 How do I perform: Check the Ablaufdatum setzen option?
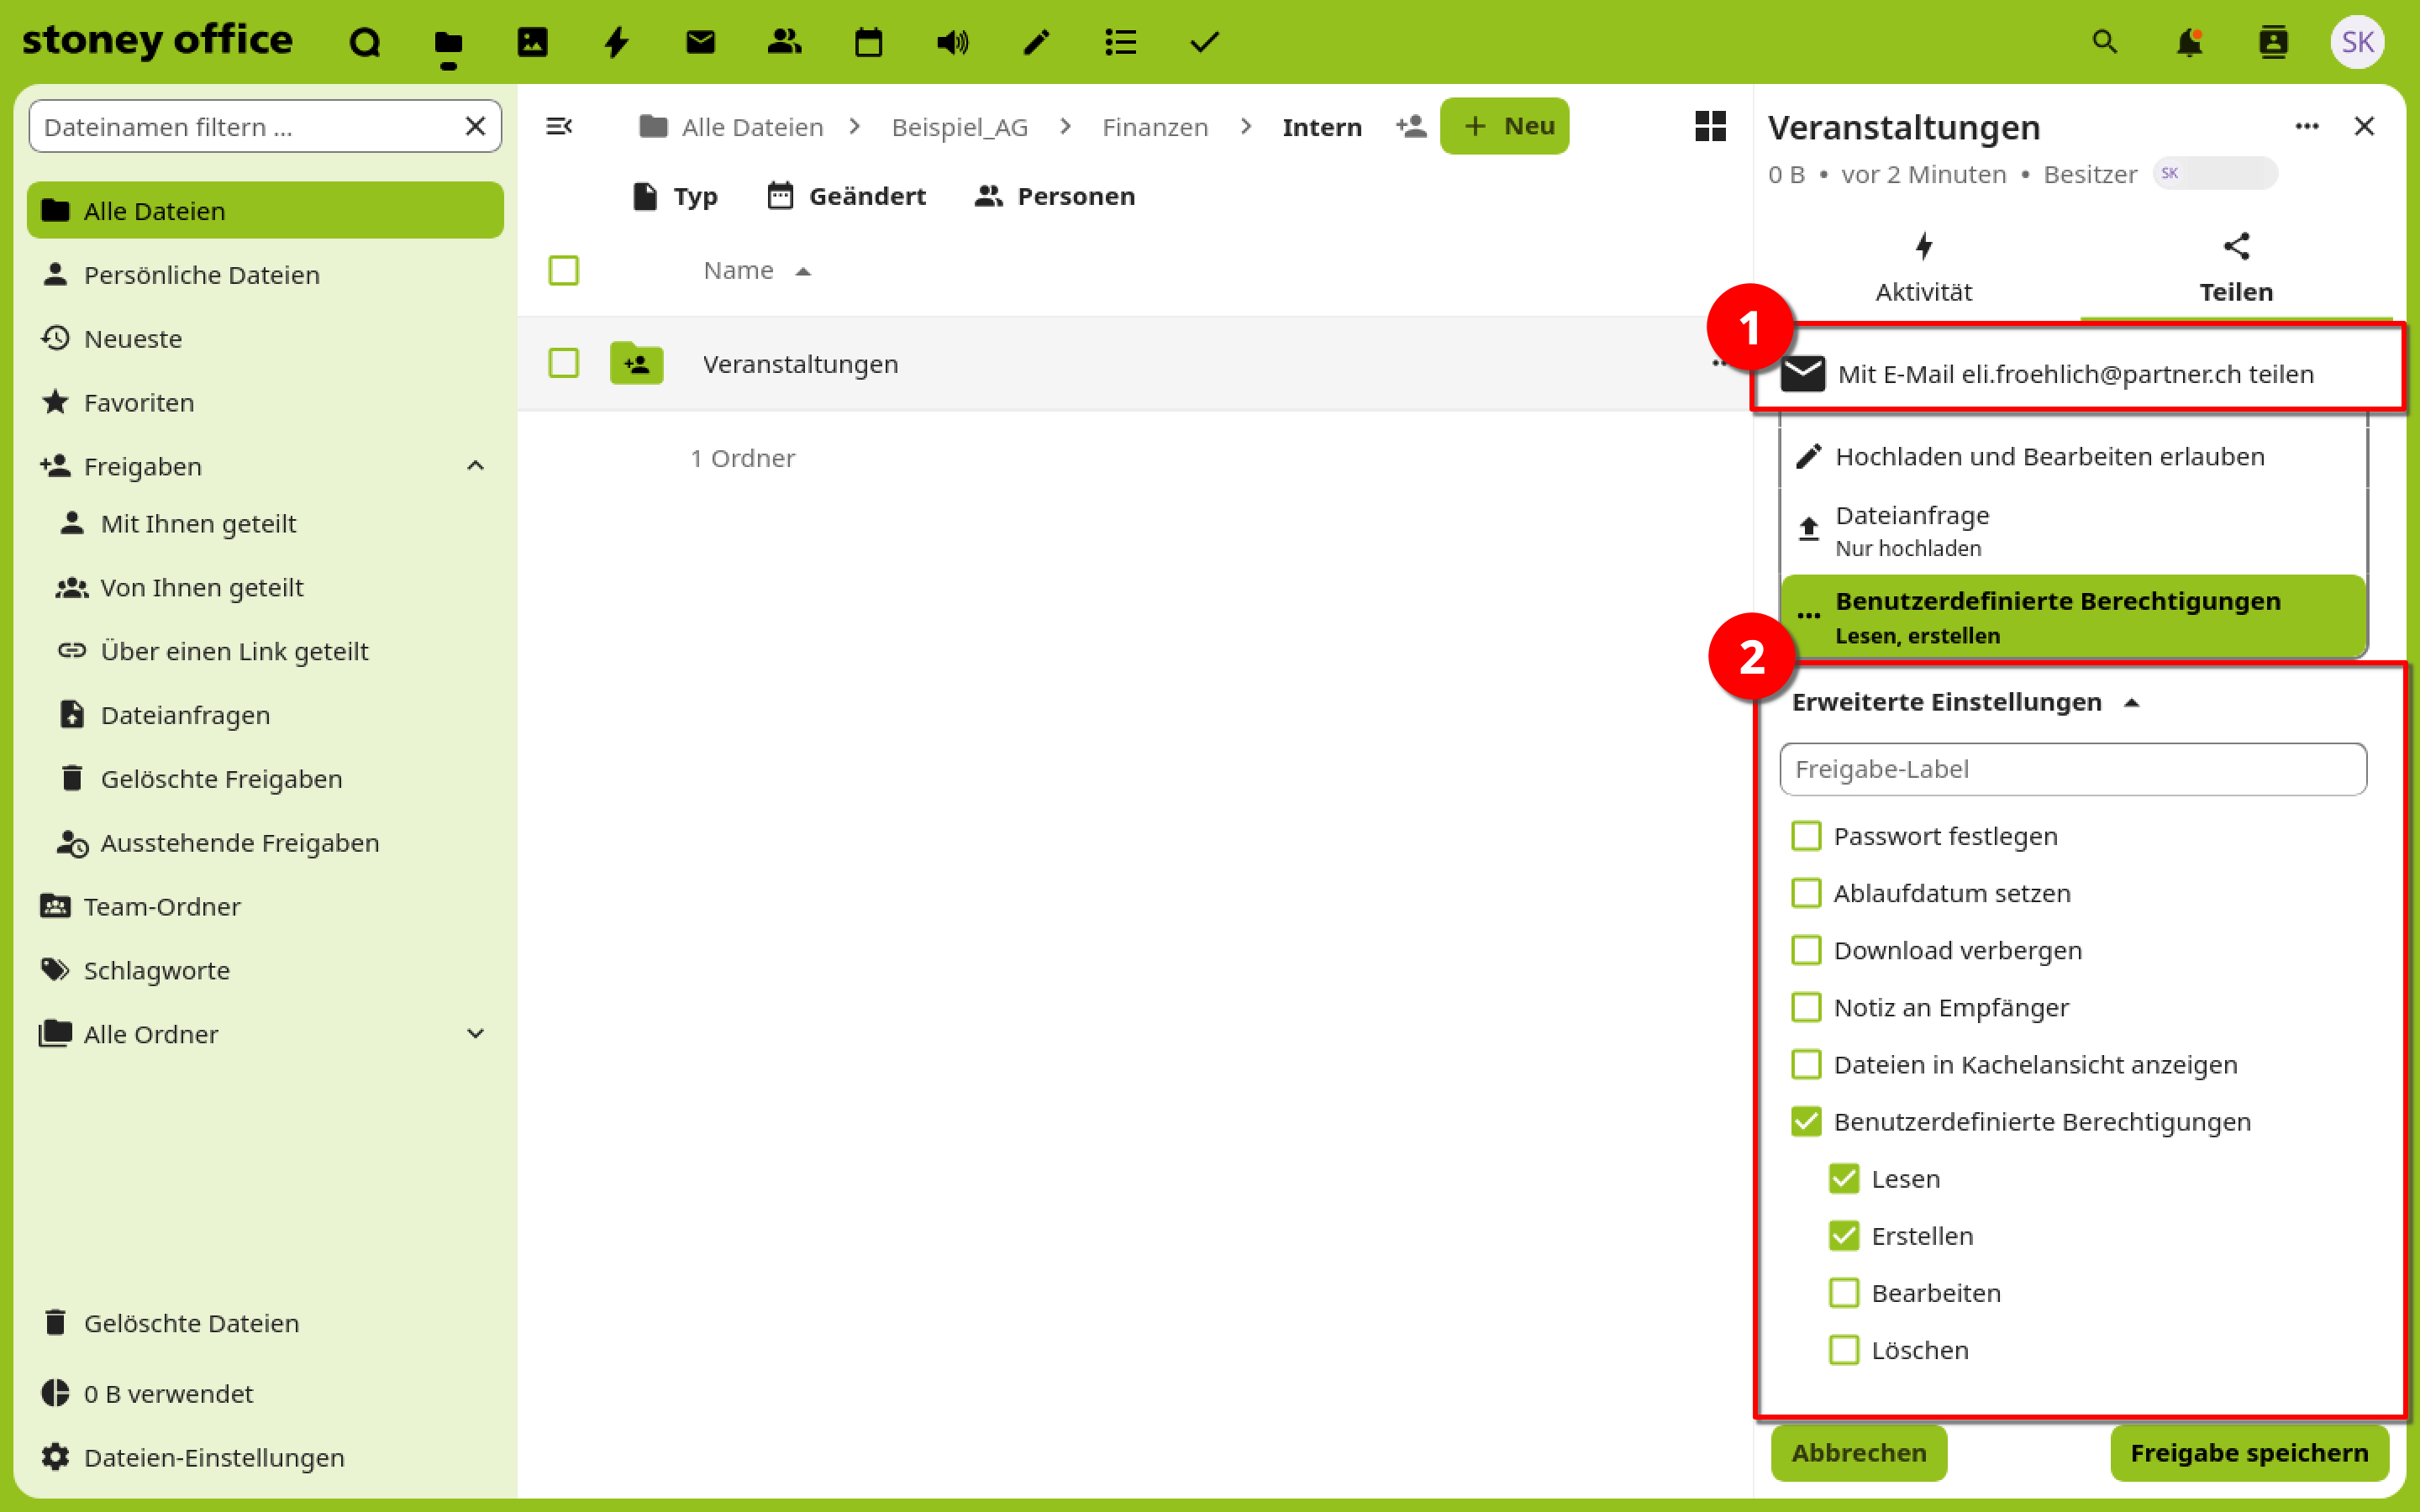click(1806, 893)
